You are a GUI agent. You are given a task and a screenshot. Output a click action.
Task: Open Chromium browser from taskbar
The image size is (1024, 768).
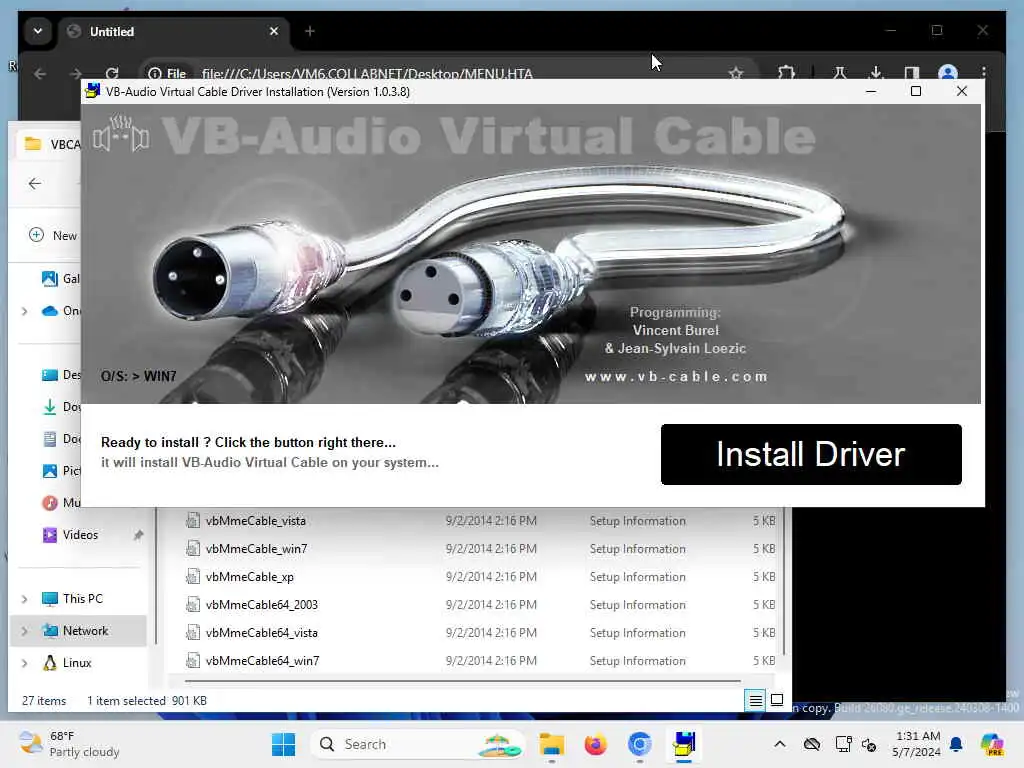pos(639,744)
